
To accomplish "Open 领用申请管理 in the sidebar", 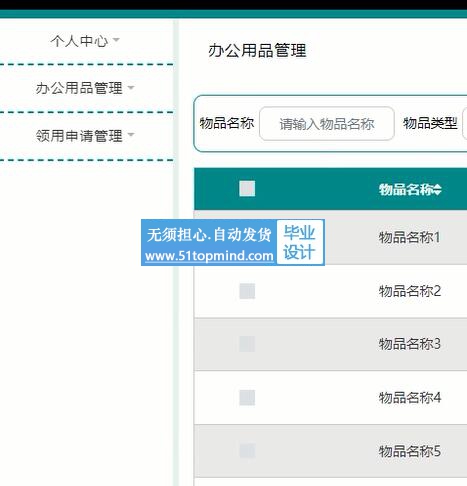I will click(x=79, y=136).
